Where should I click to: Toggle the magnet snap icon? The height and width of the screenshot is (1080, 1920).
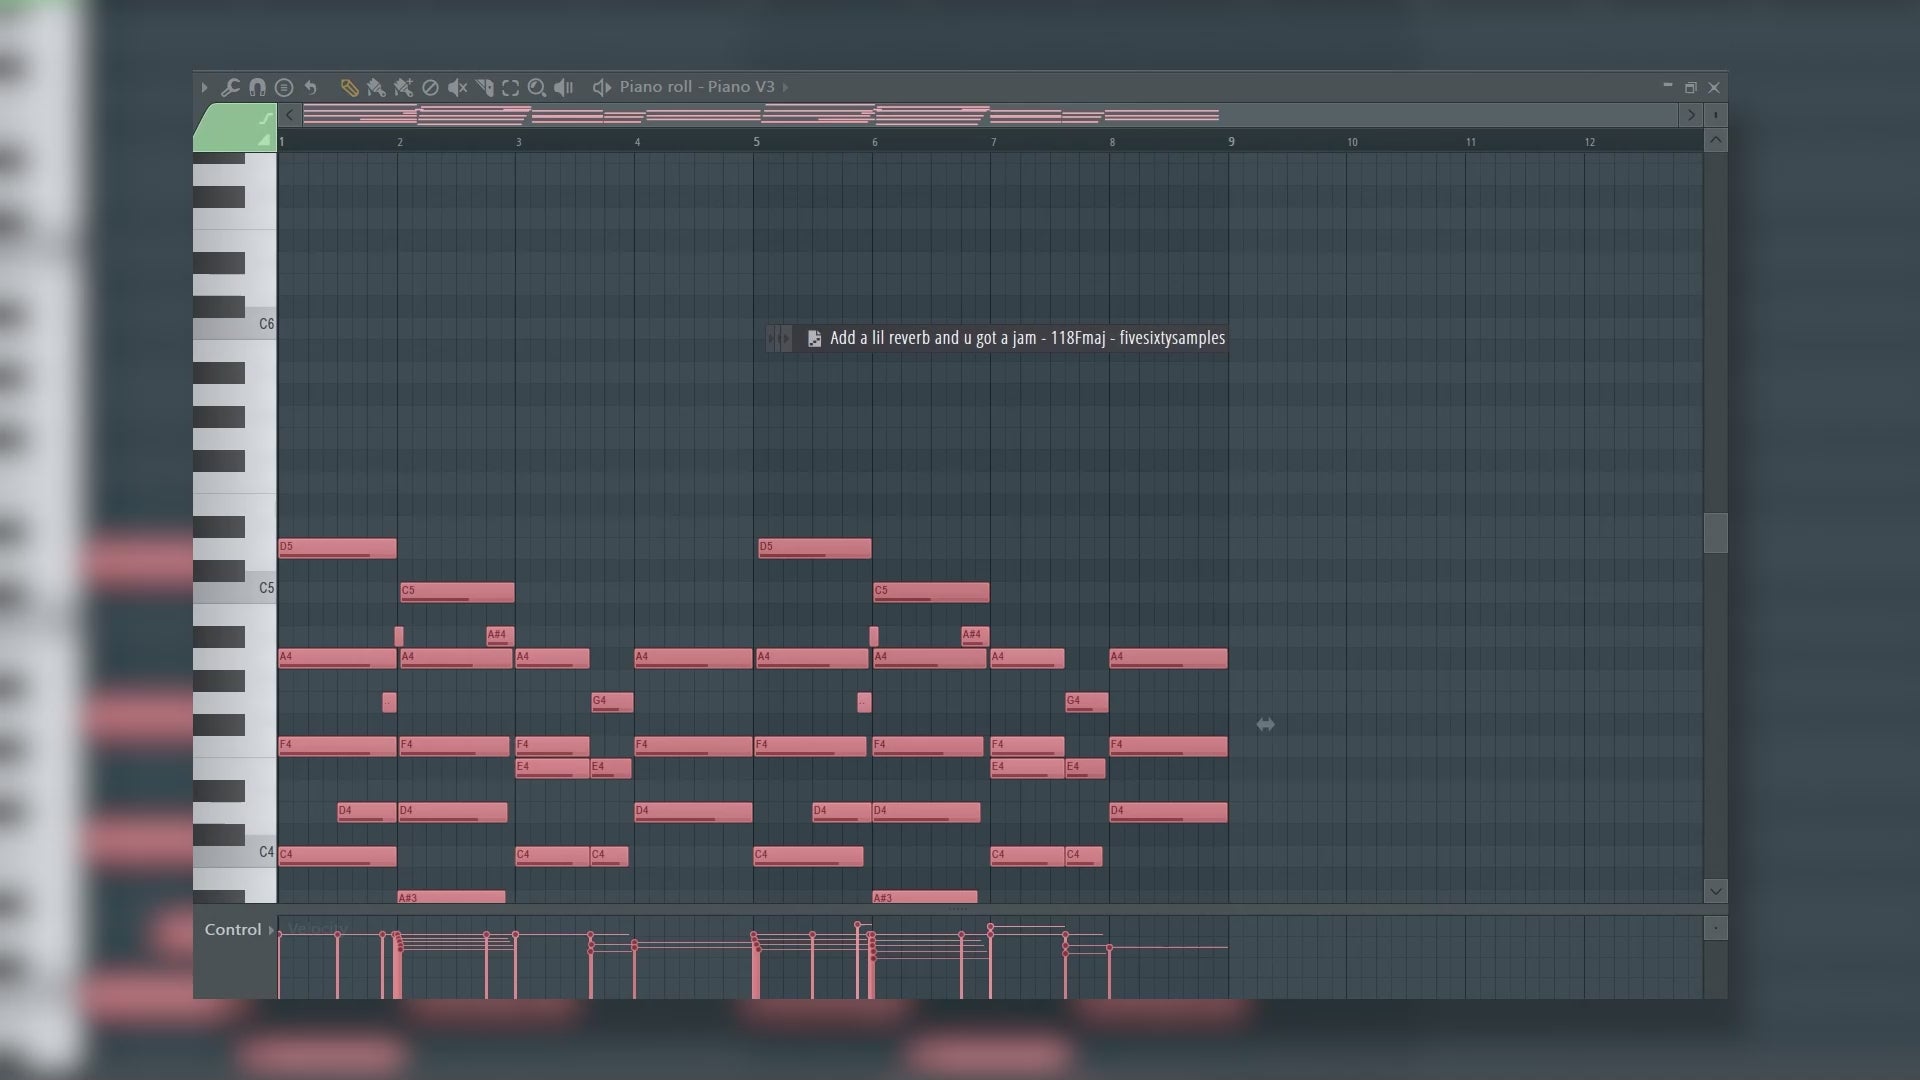pos(257,87)
